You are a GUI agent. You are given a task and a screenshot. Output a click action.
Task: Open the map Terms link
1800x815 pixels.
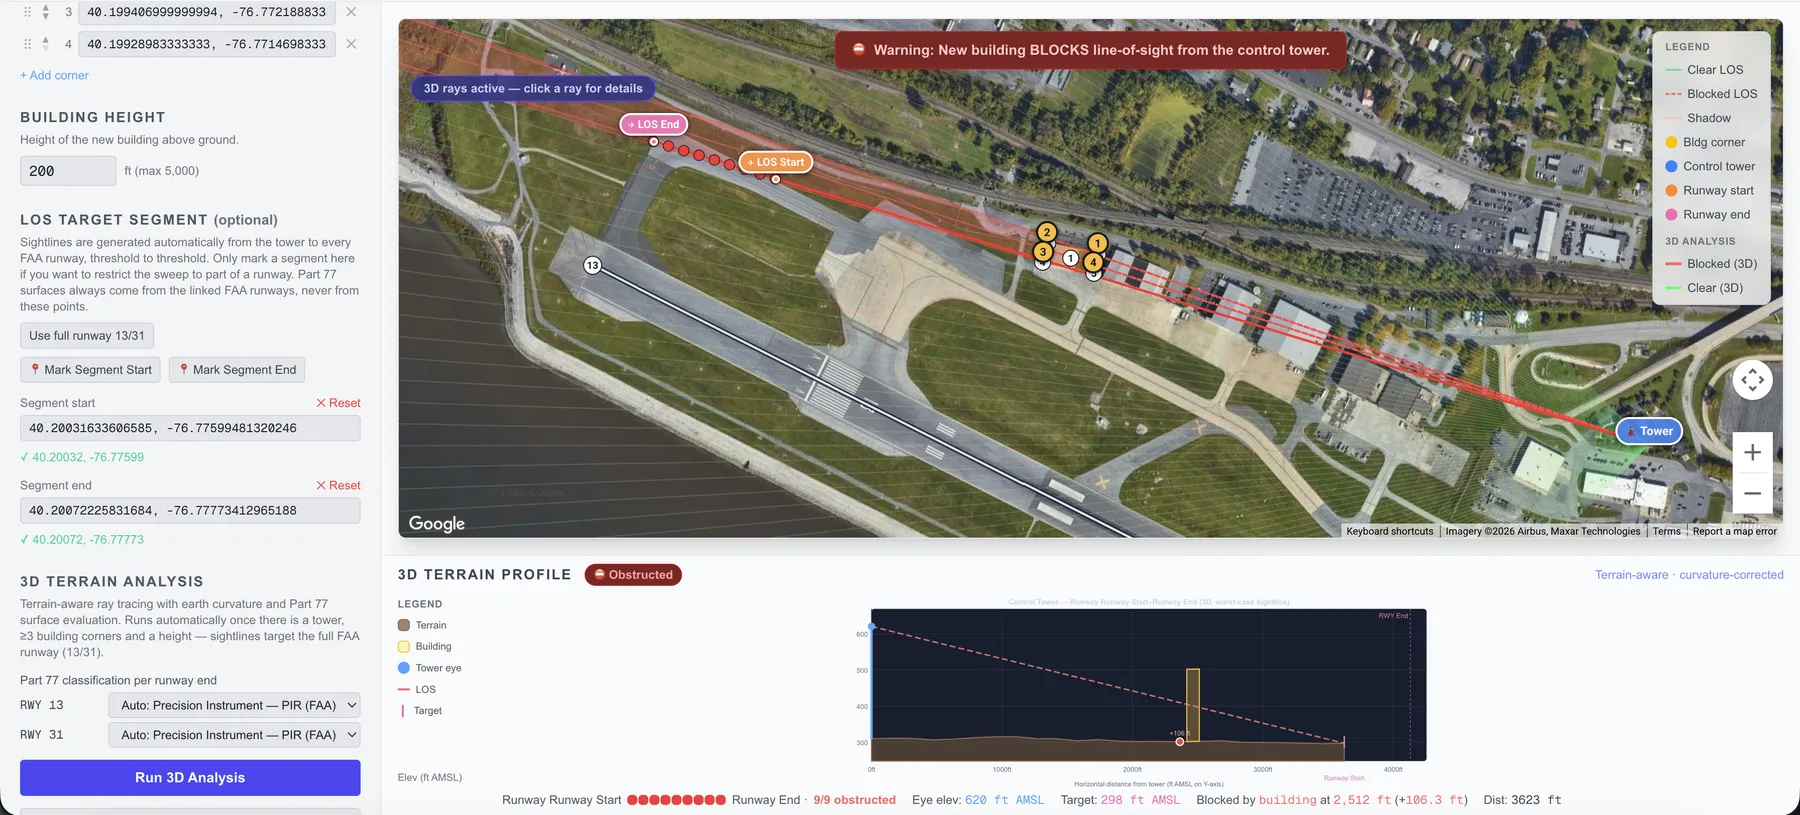click(1666, 531)
